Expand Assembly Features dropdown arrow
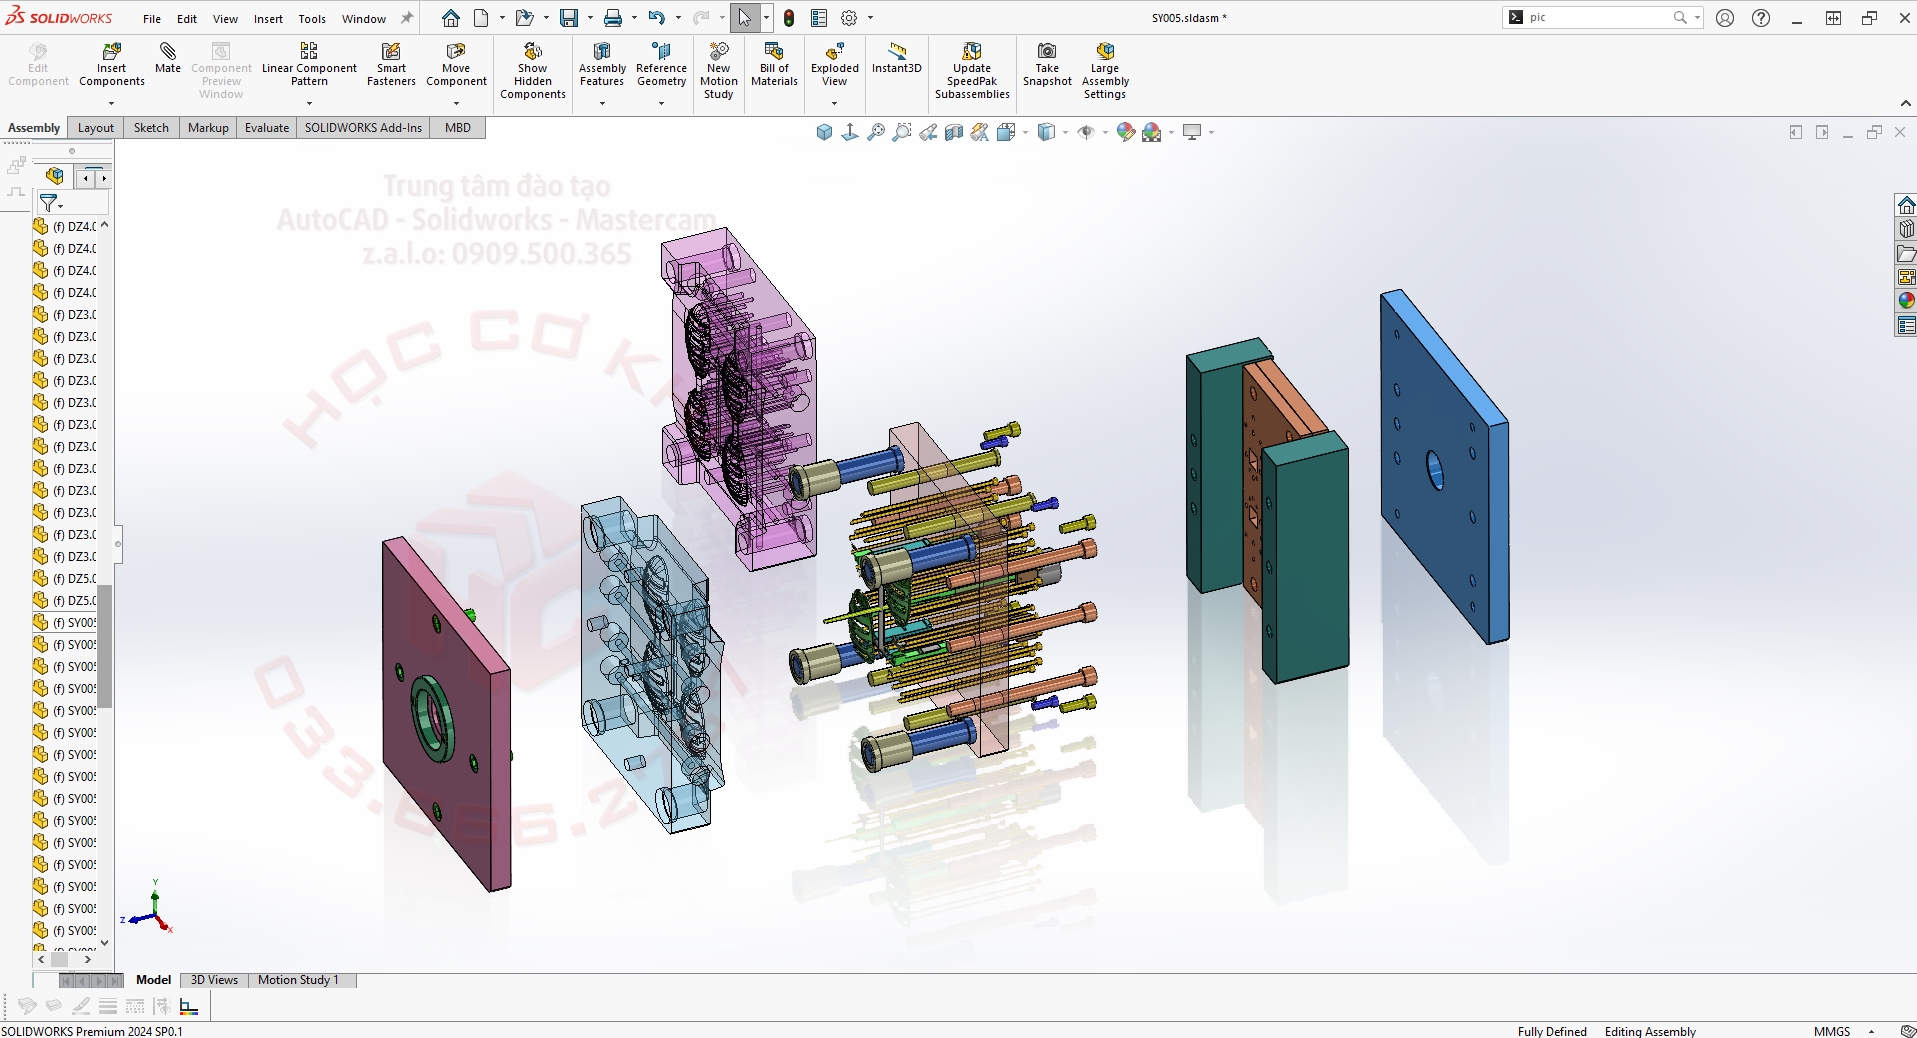The width and height of the screenshot is (1917, 1038). [602, 103]
